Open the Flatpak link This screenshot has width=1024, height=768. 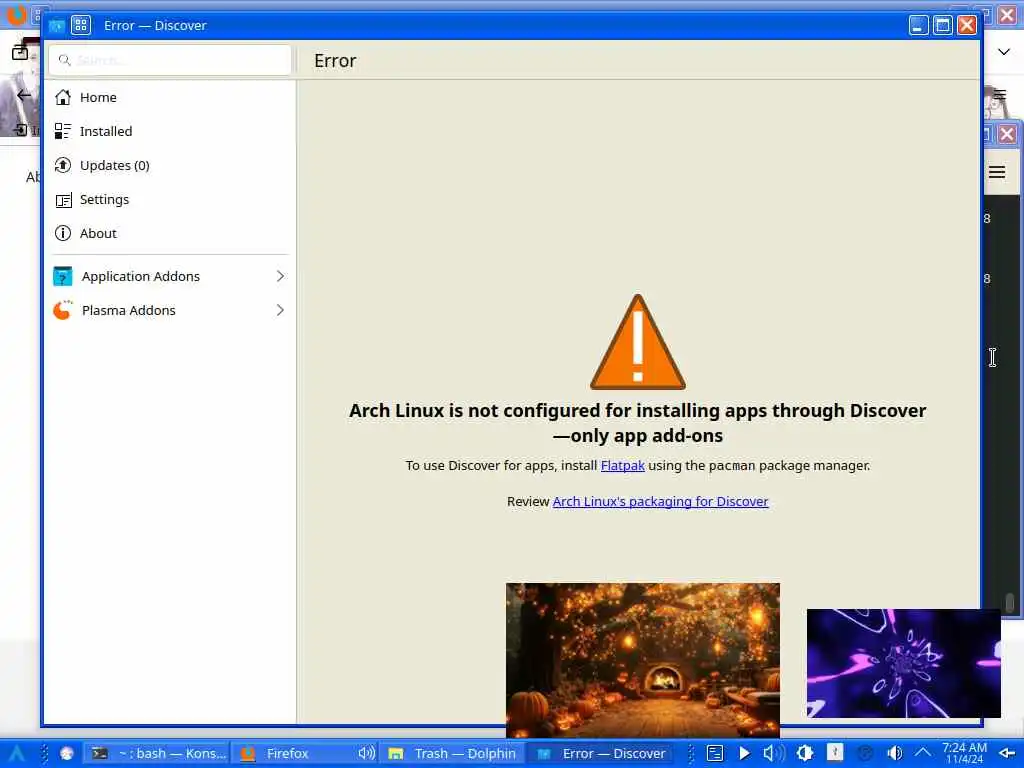click(622, 466)
